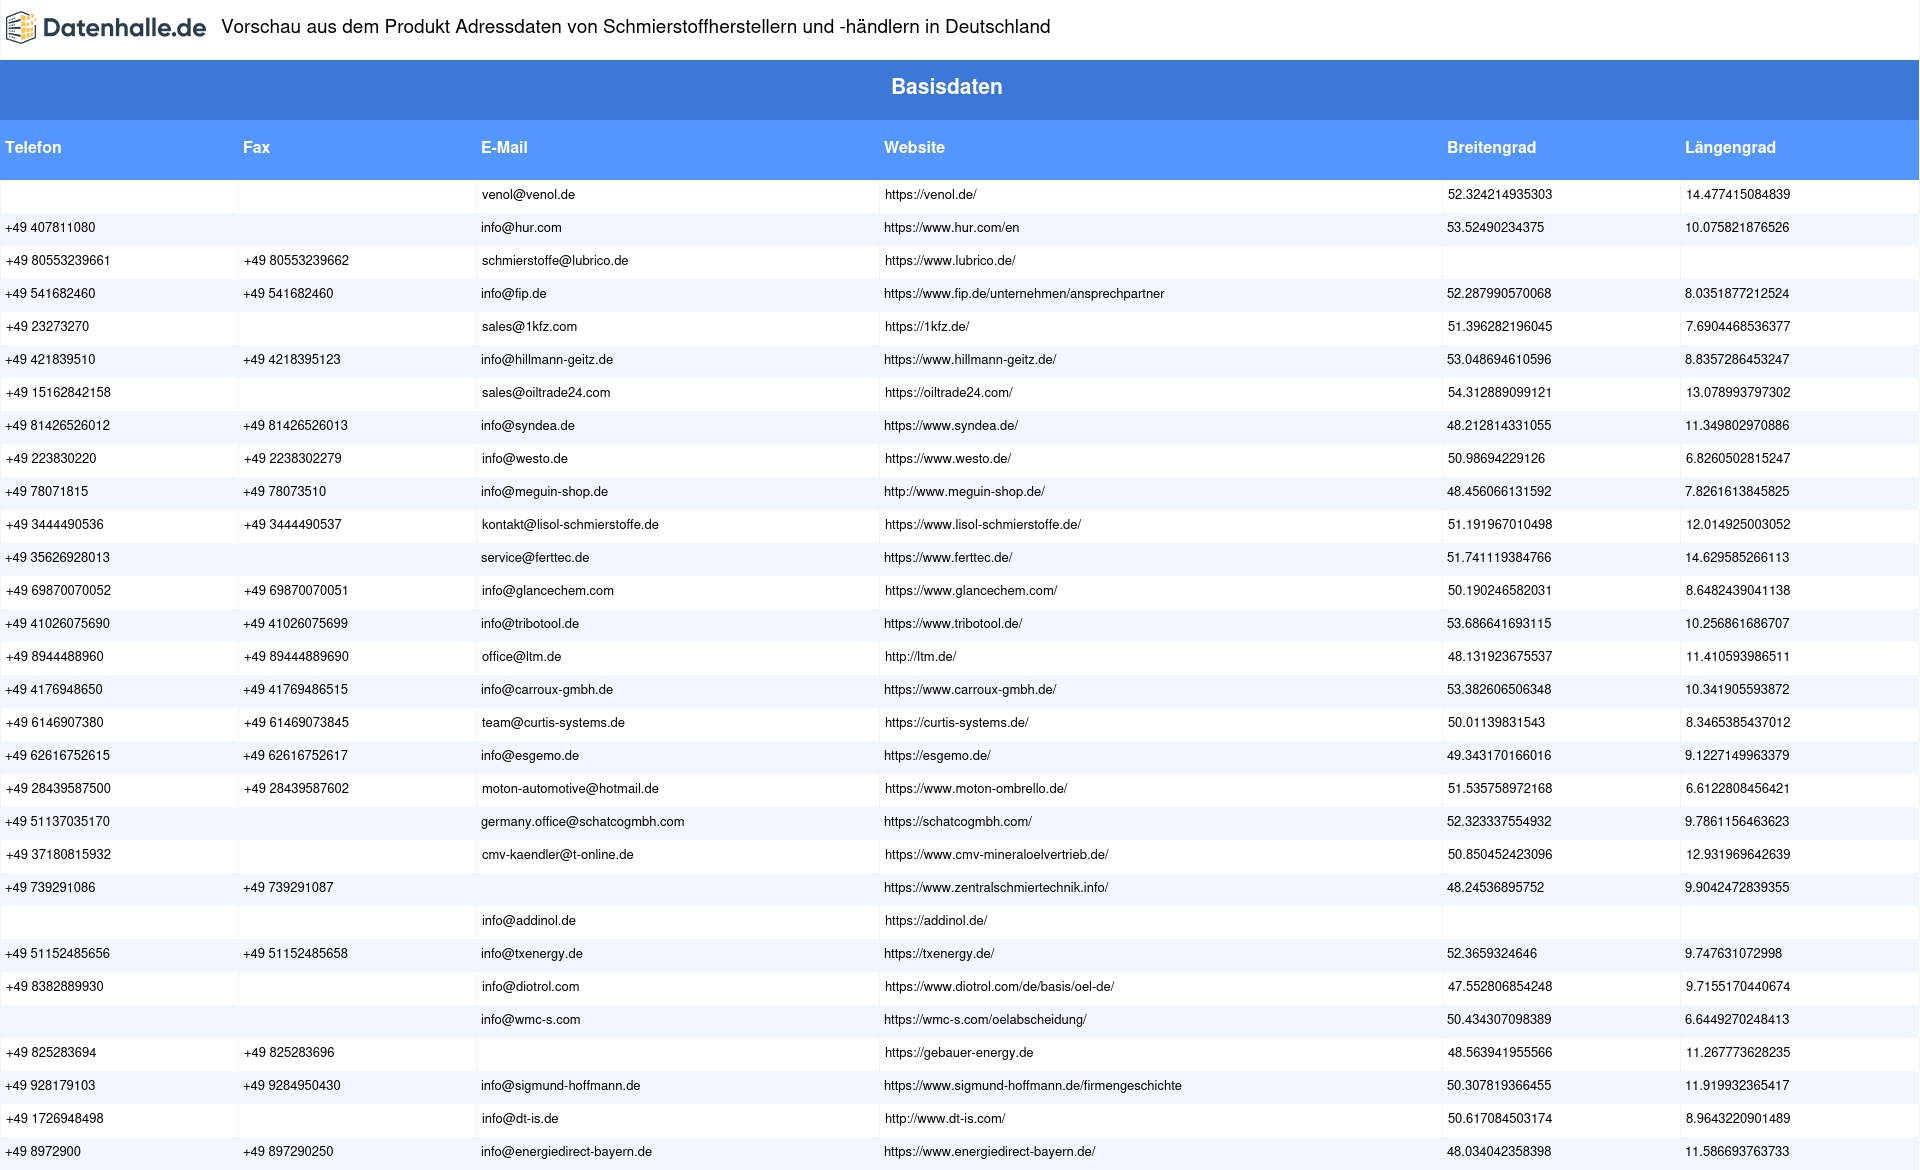The width and height of the screenshot is (1920, 1170).
Task: Open https://www.syndea.de/ link
Action: [951, 426]
